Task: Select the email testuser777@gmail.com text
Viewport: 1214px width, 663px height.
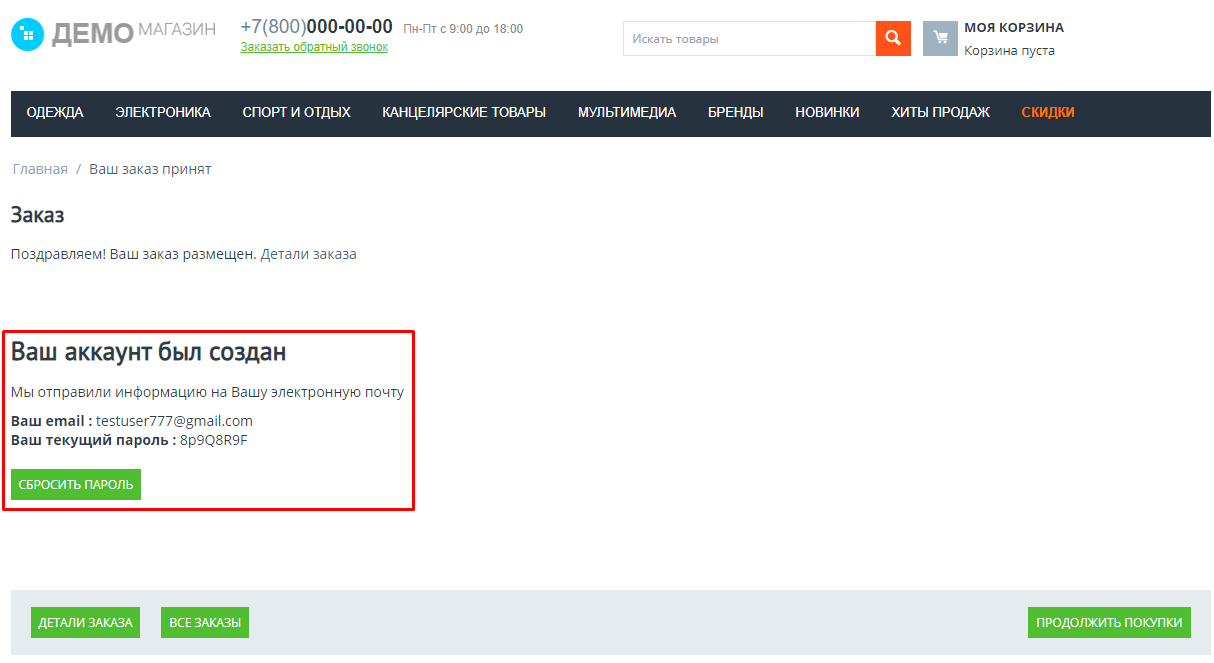Action: click(x=174, y=421)
